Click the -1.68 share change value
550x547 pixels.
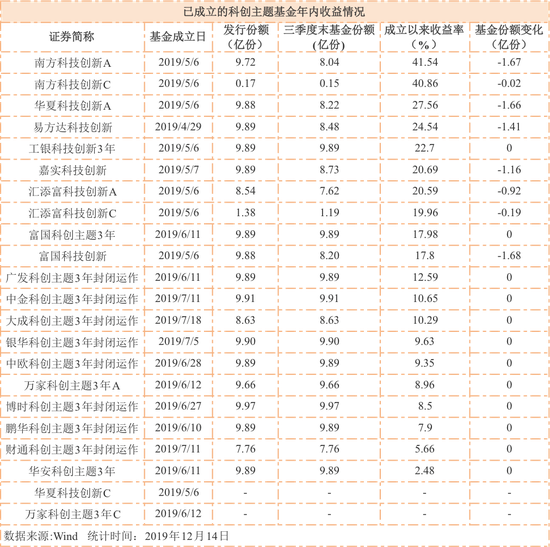[509, 255]
